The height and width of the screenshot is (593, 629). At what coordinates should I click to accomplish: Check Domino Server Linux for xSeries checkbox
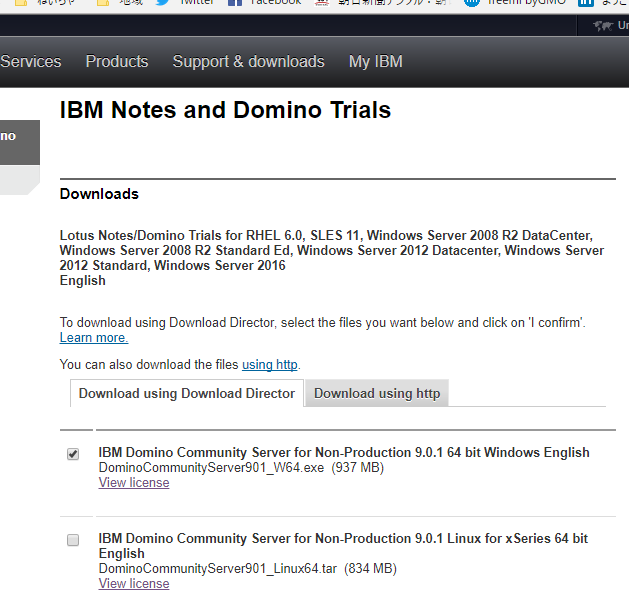pyautogui.click(x=73, y=540)
